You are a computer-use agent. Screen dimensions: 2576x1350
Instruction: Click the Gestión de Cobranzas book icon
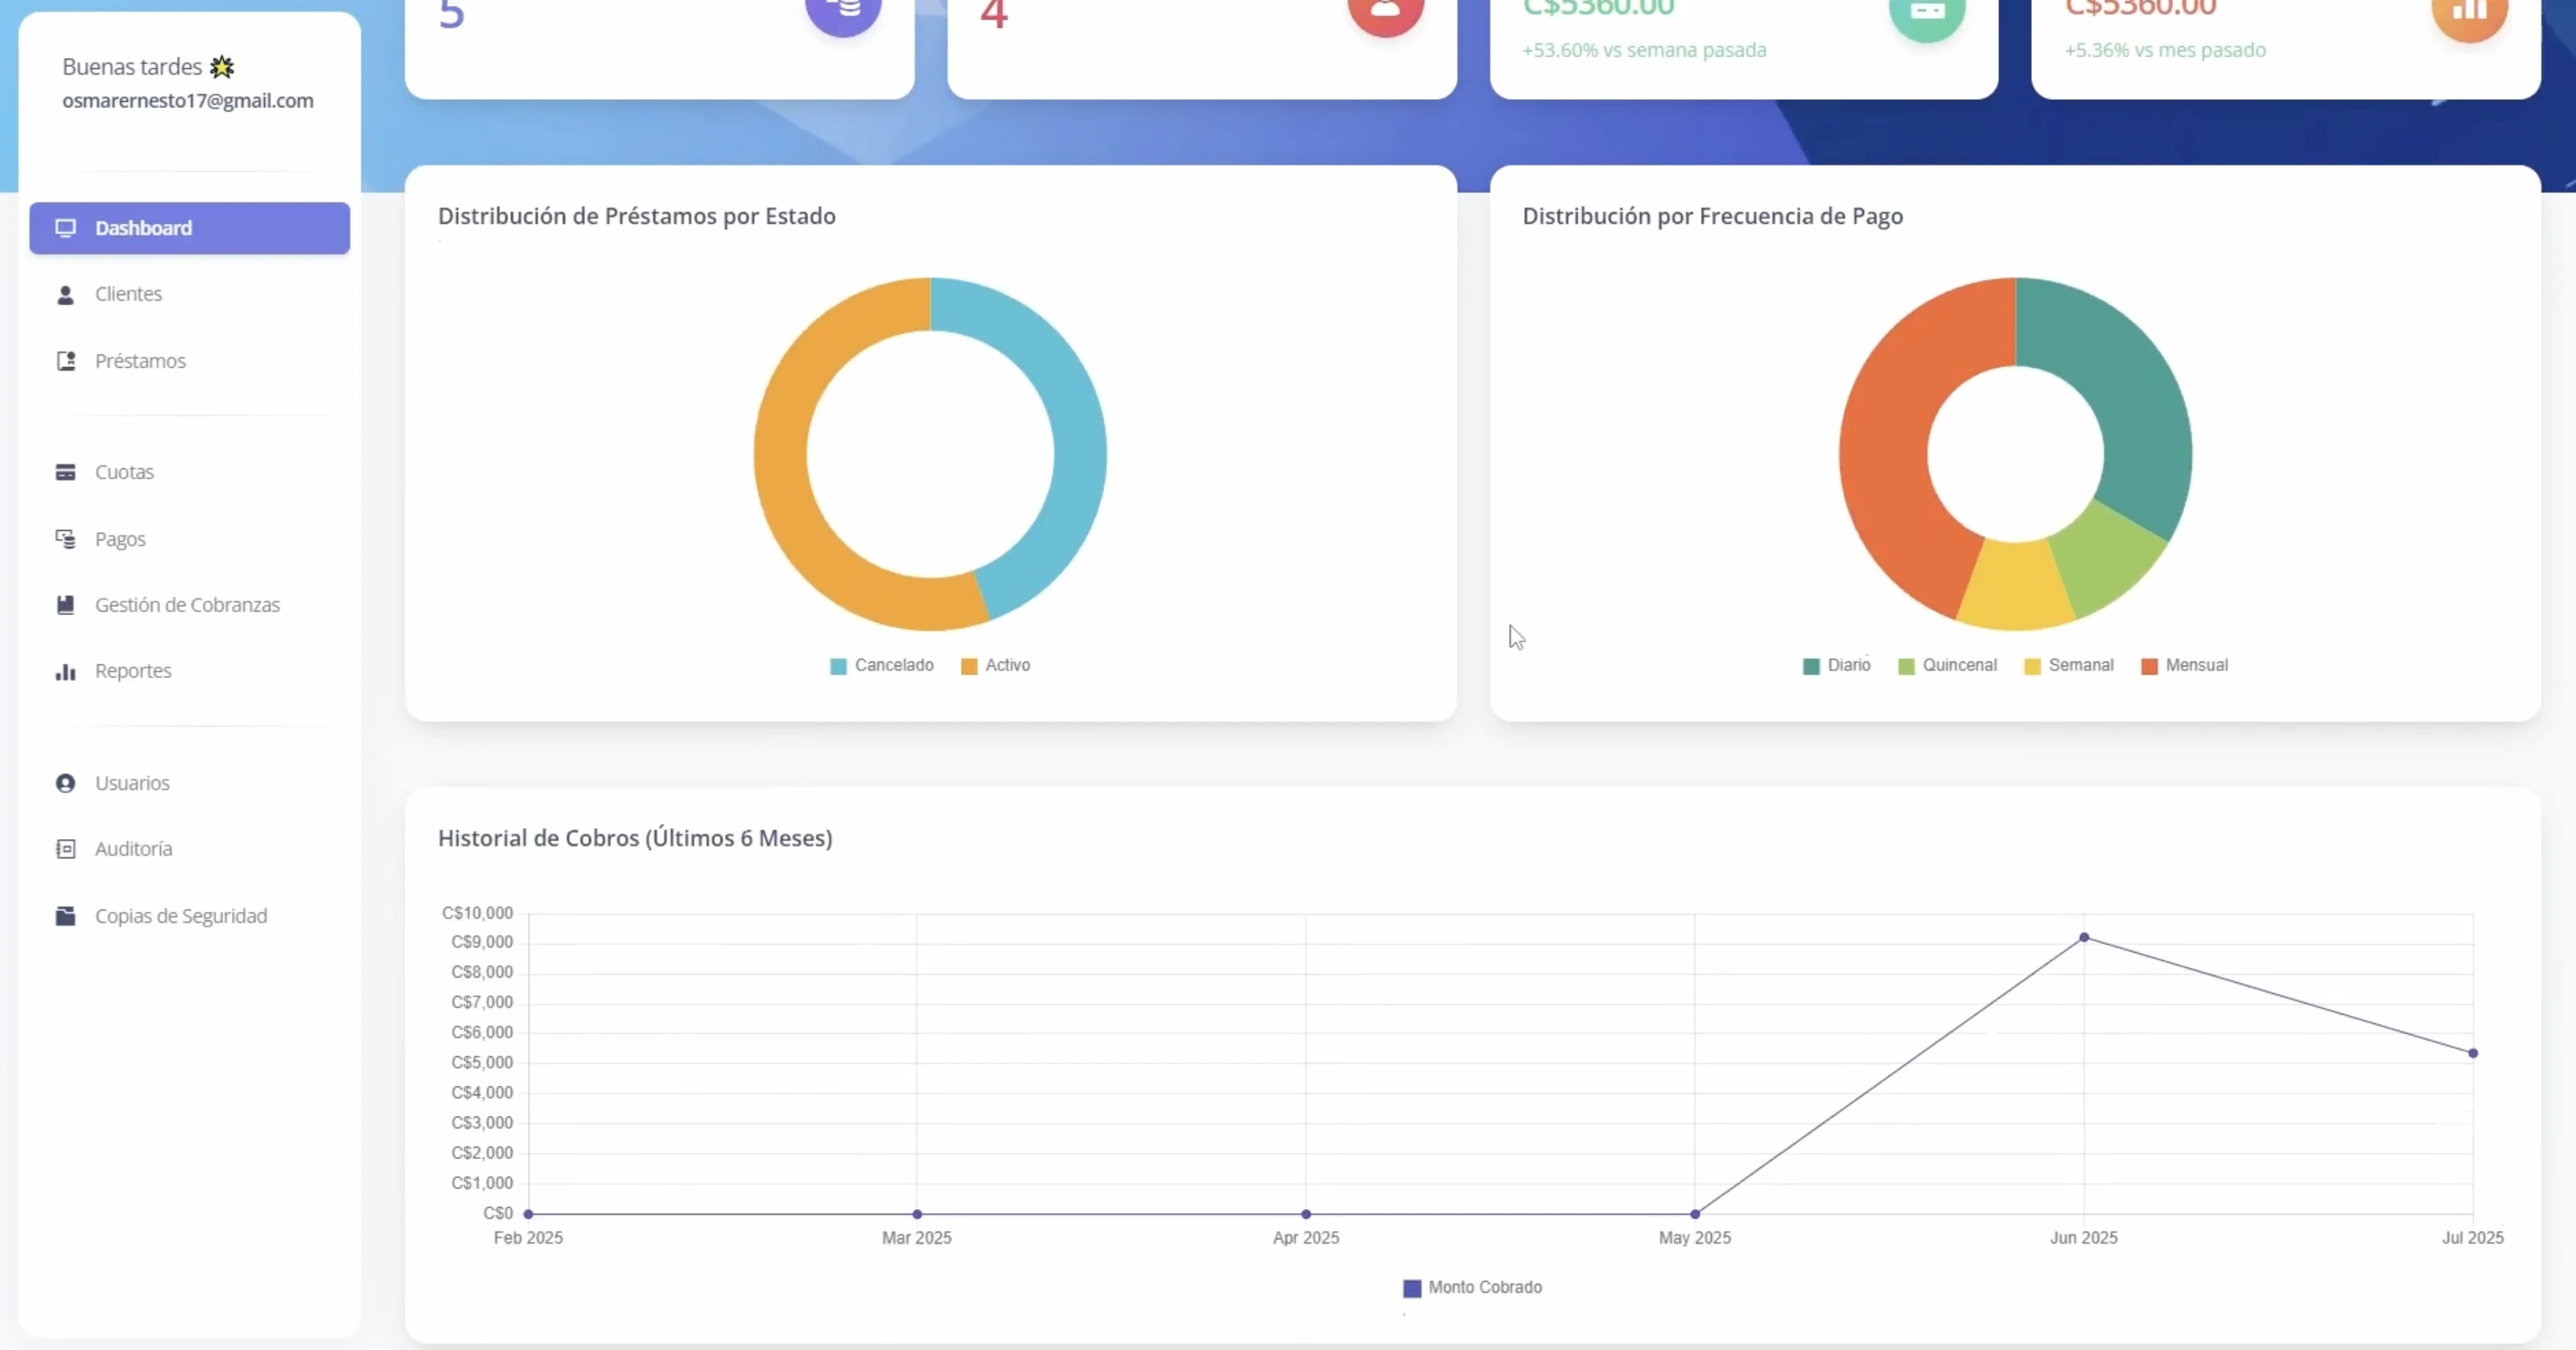coord(66,605)
